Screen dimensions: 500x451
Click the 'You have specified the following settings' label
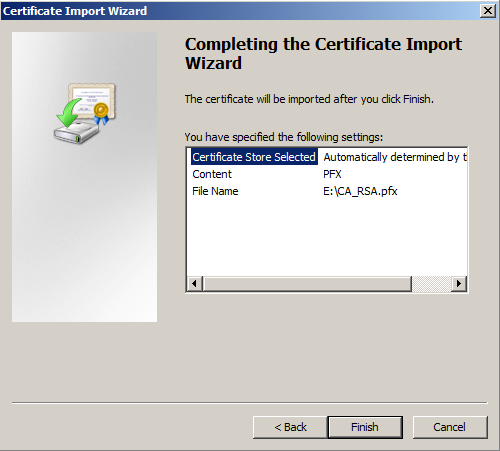(284, 137)
